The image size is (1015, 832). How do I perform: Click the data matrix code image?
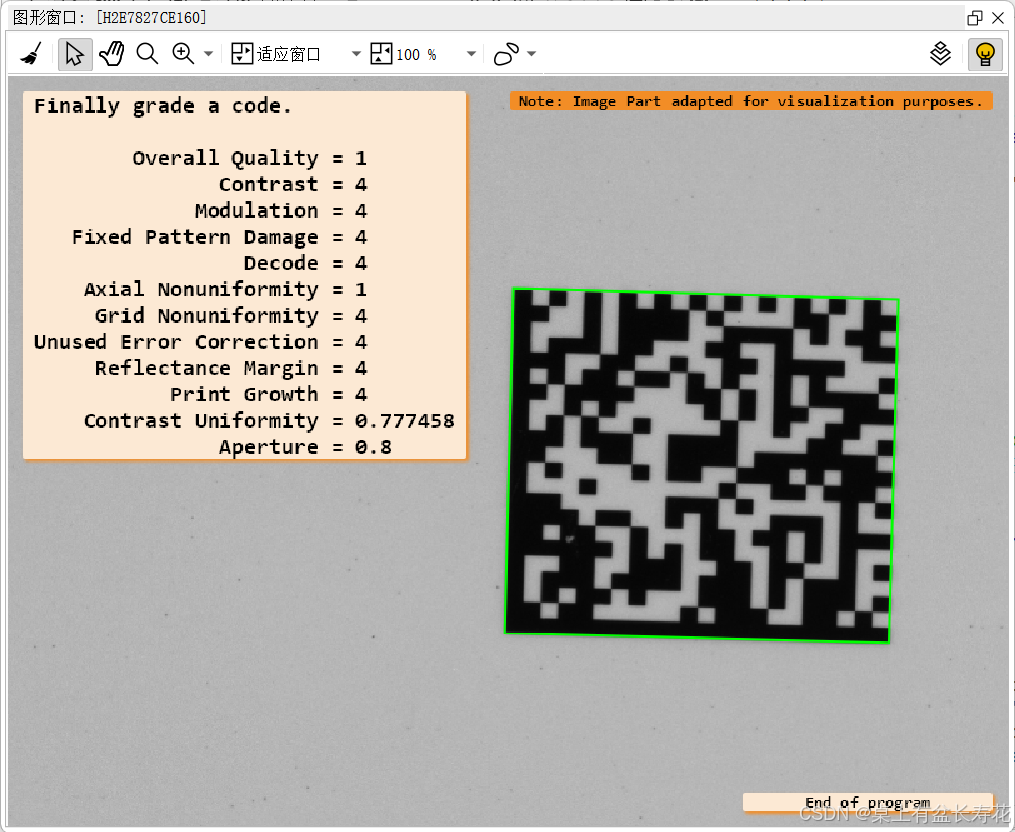coord(702,466)
